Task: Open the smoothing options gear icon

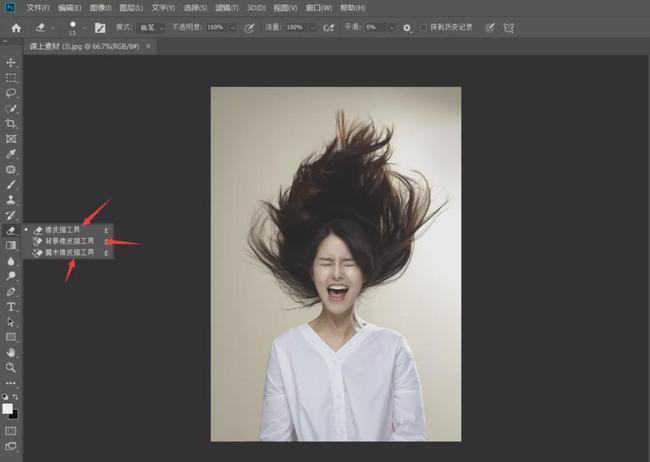Action: pos(407,28)
